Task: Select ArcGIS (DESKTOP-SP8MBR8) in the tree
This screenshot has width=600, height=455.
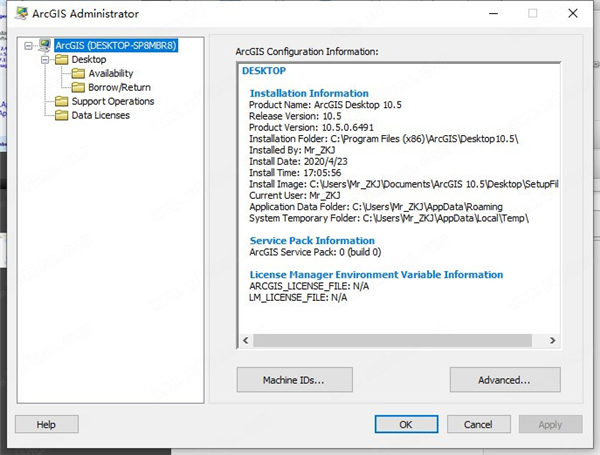Action: [116, 46]
